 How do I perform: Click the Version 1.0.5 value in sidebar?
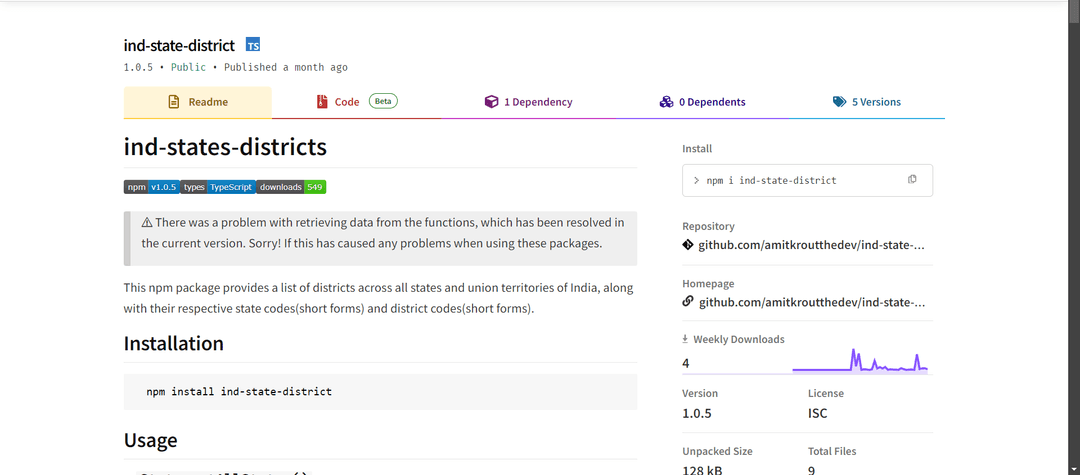pos(696,414)
